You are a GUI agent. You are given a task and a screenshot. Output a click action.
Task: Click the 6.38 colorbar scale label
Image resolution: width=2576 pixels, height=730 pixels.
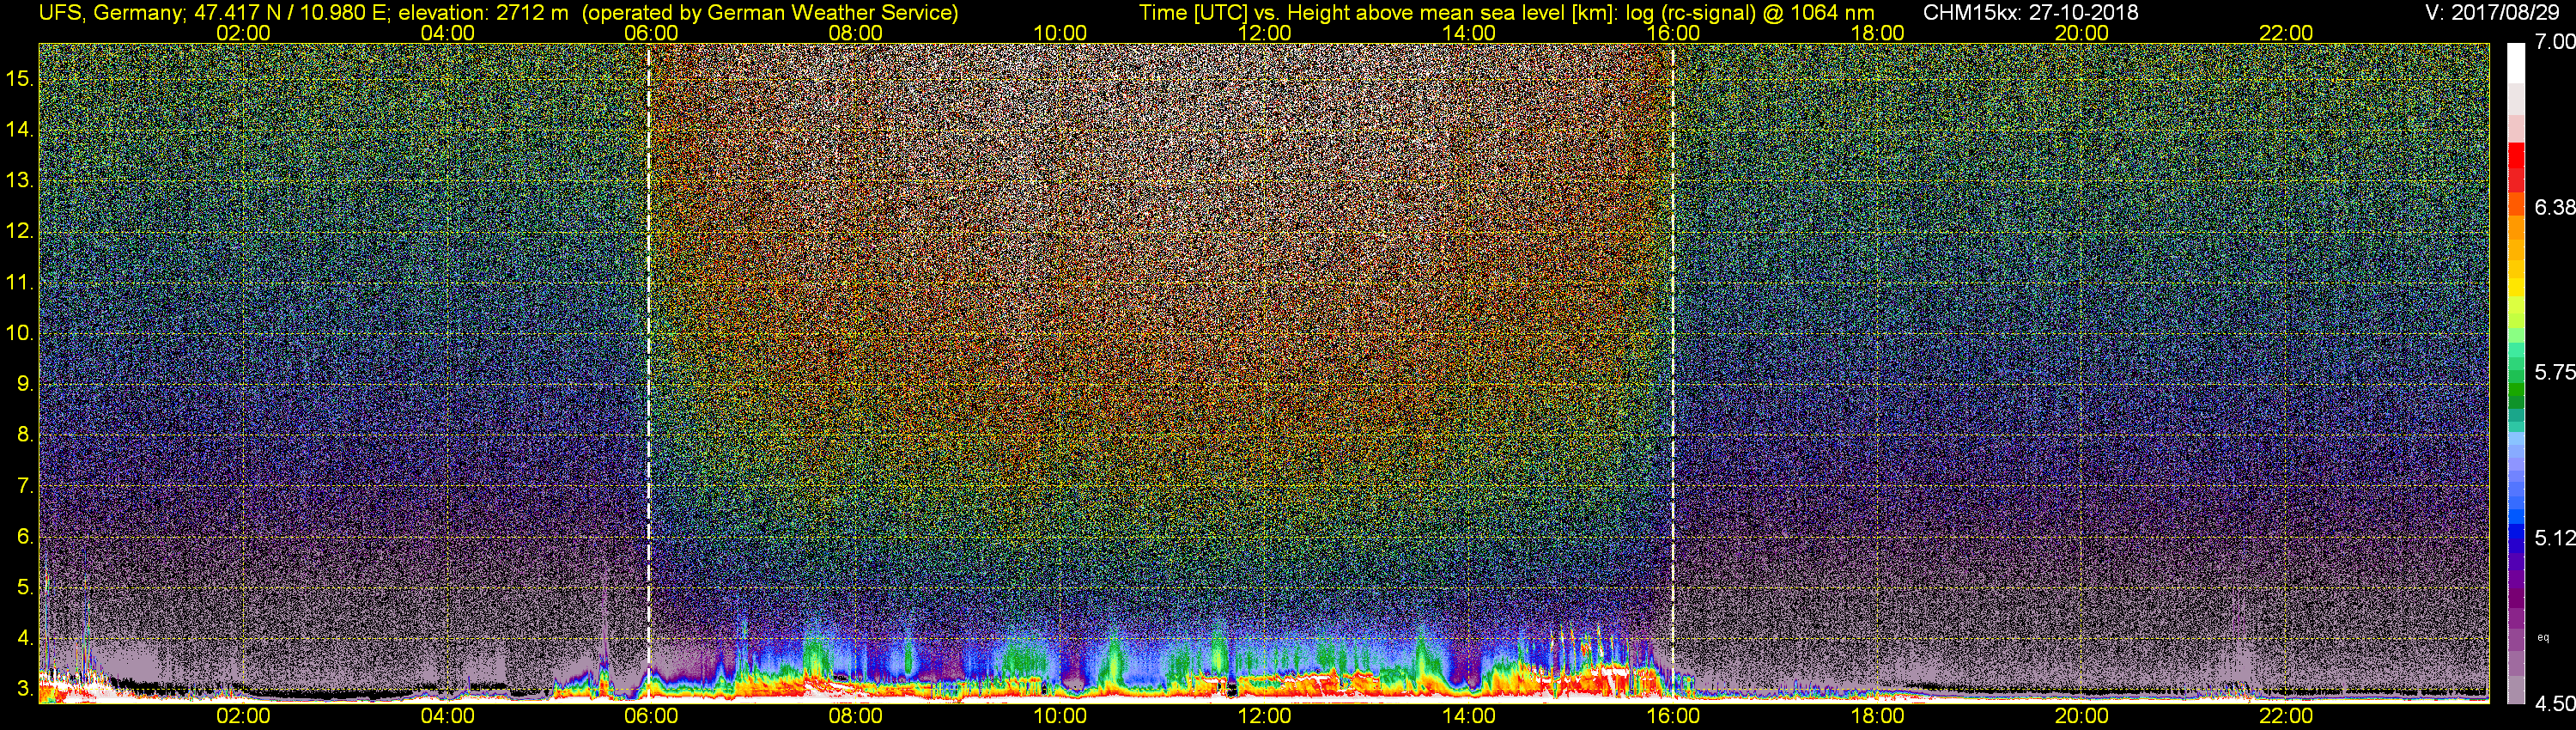[x=2555, y=207]
